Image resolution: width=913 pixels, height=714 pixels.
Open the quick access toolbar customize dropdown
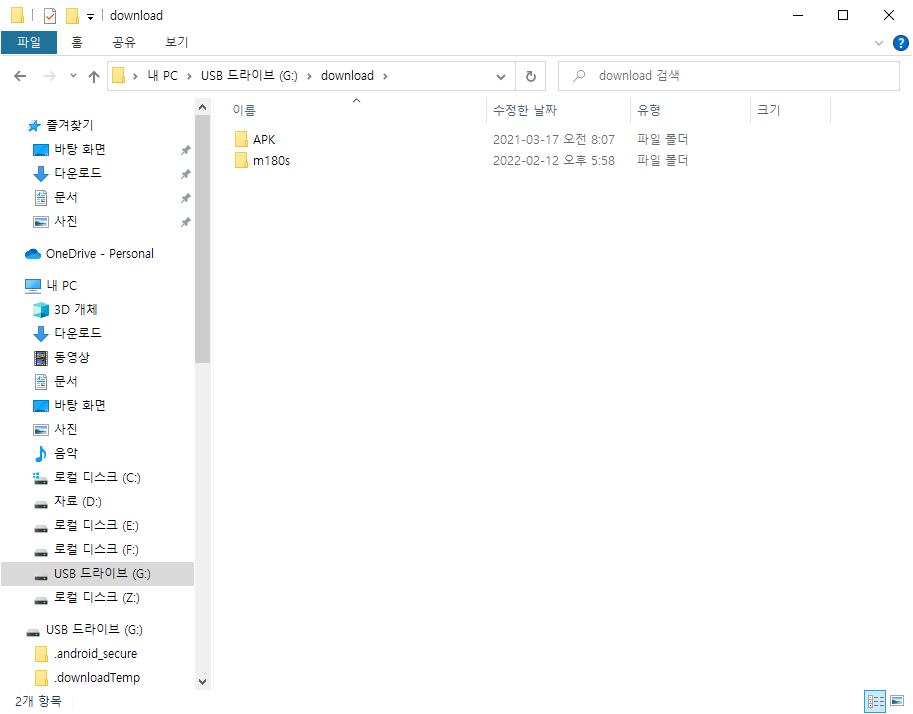pyautogui.click(x=90, y=17)
